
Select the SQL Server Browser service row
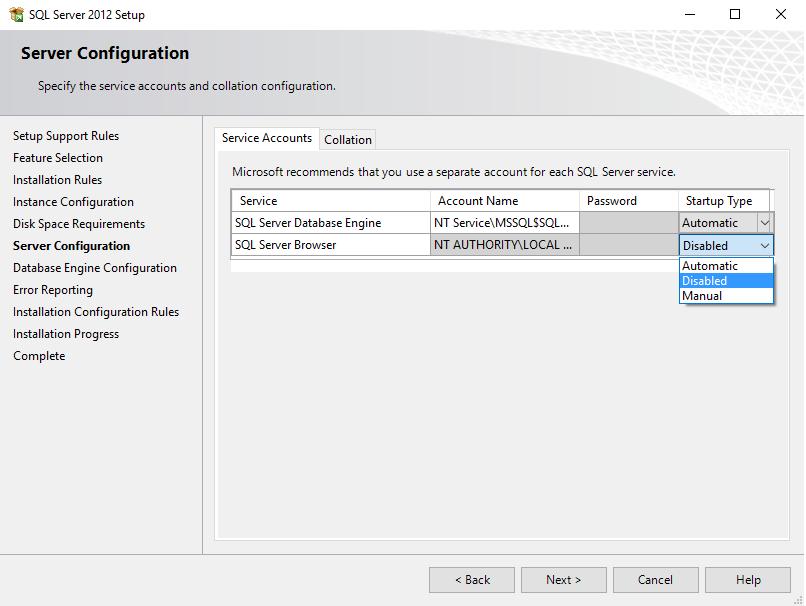click(x=330, y=245)
